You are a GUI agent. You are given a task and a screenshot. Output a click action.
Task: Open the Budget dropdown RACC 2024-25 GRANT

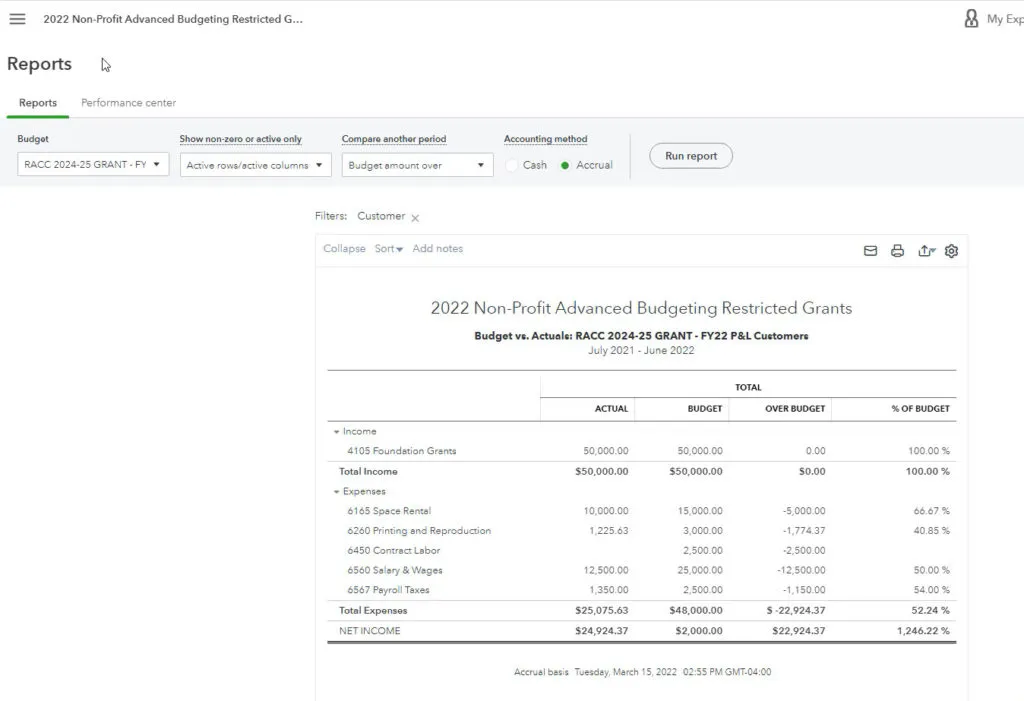tap(93, 165)
